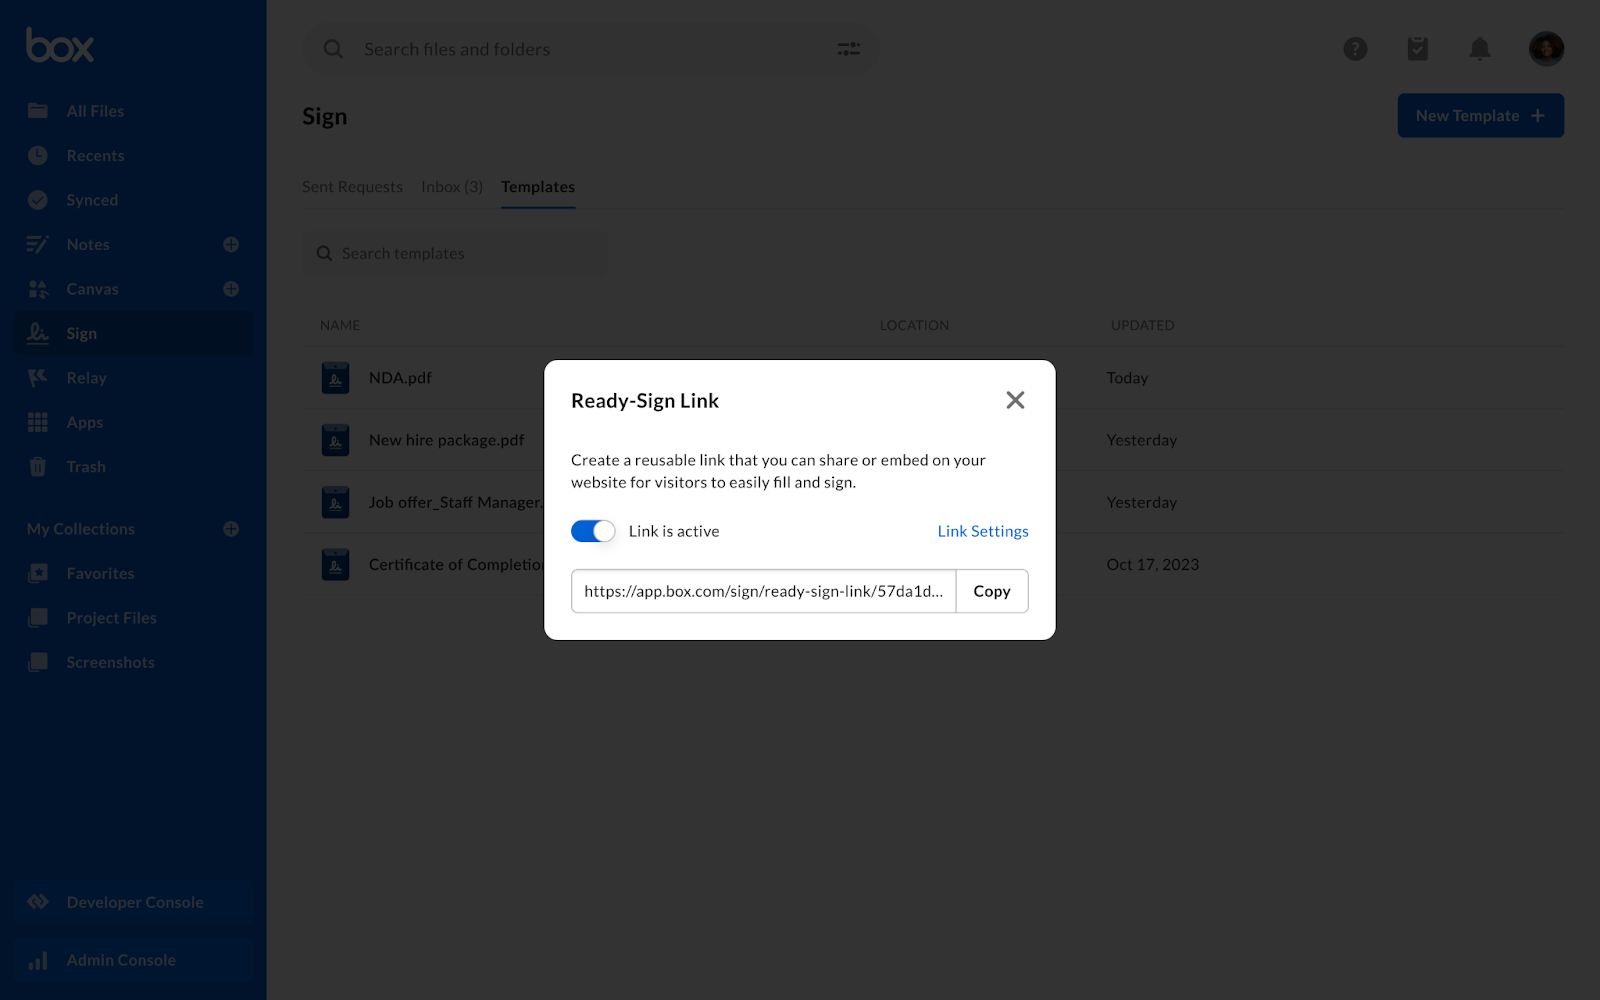Click NDA.pdf template file icon

point(335,378)
